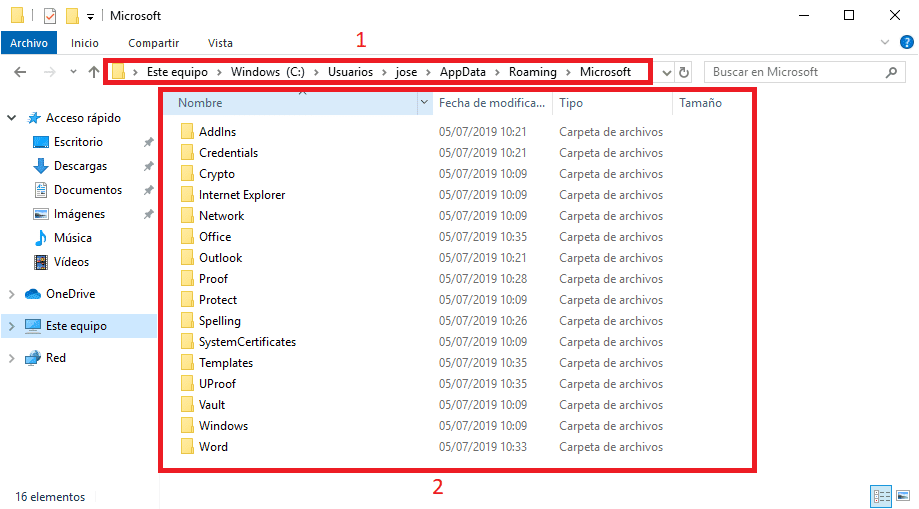Viewport: 919px width, 509px height.
Task: Sort by Fecha de modificación column
Action: 492,103
